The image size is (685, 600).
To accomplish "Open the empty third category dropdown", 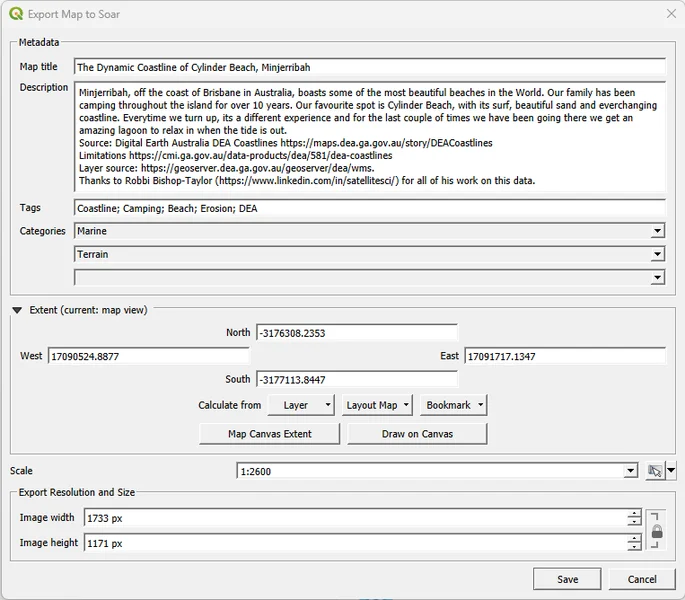I will point(657,277).
